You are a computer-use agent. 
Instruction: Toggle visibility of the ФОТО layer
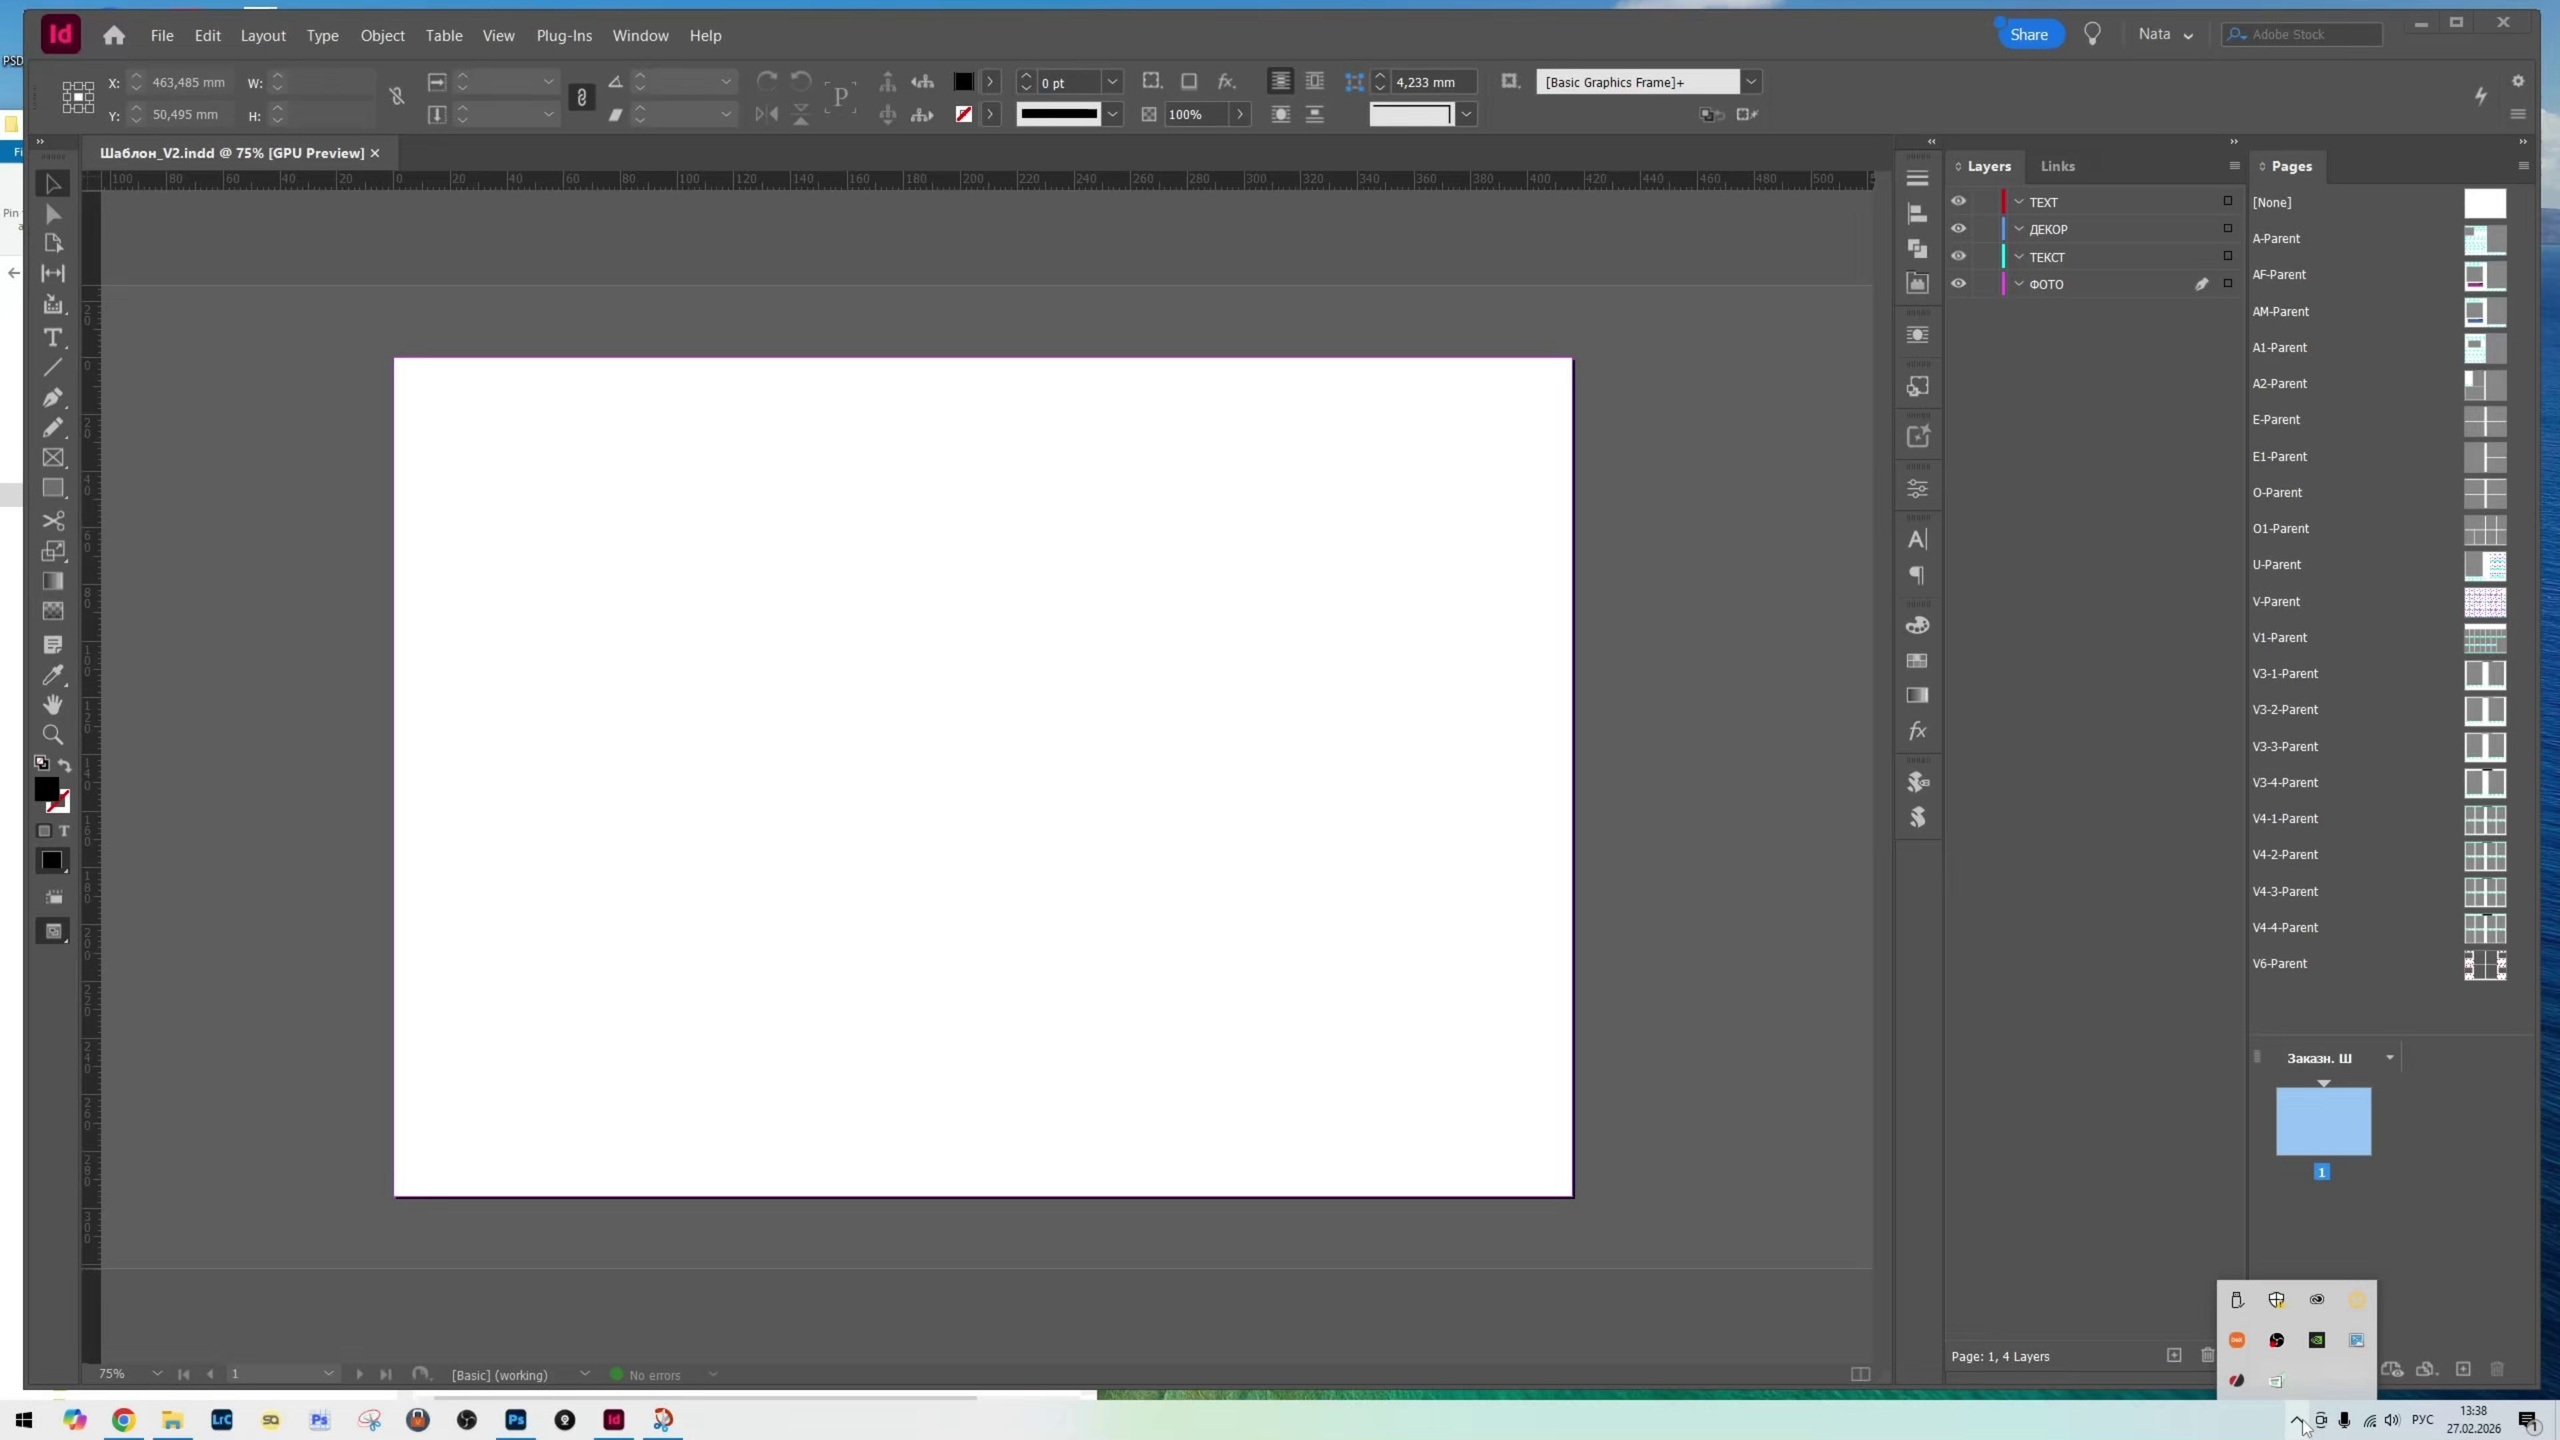point(1958,284)
